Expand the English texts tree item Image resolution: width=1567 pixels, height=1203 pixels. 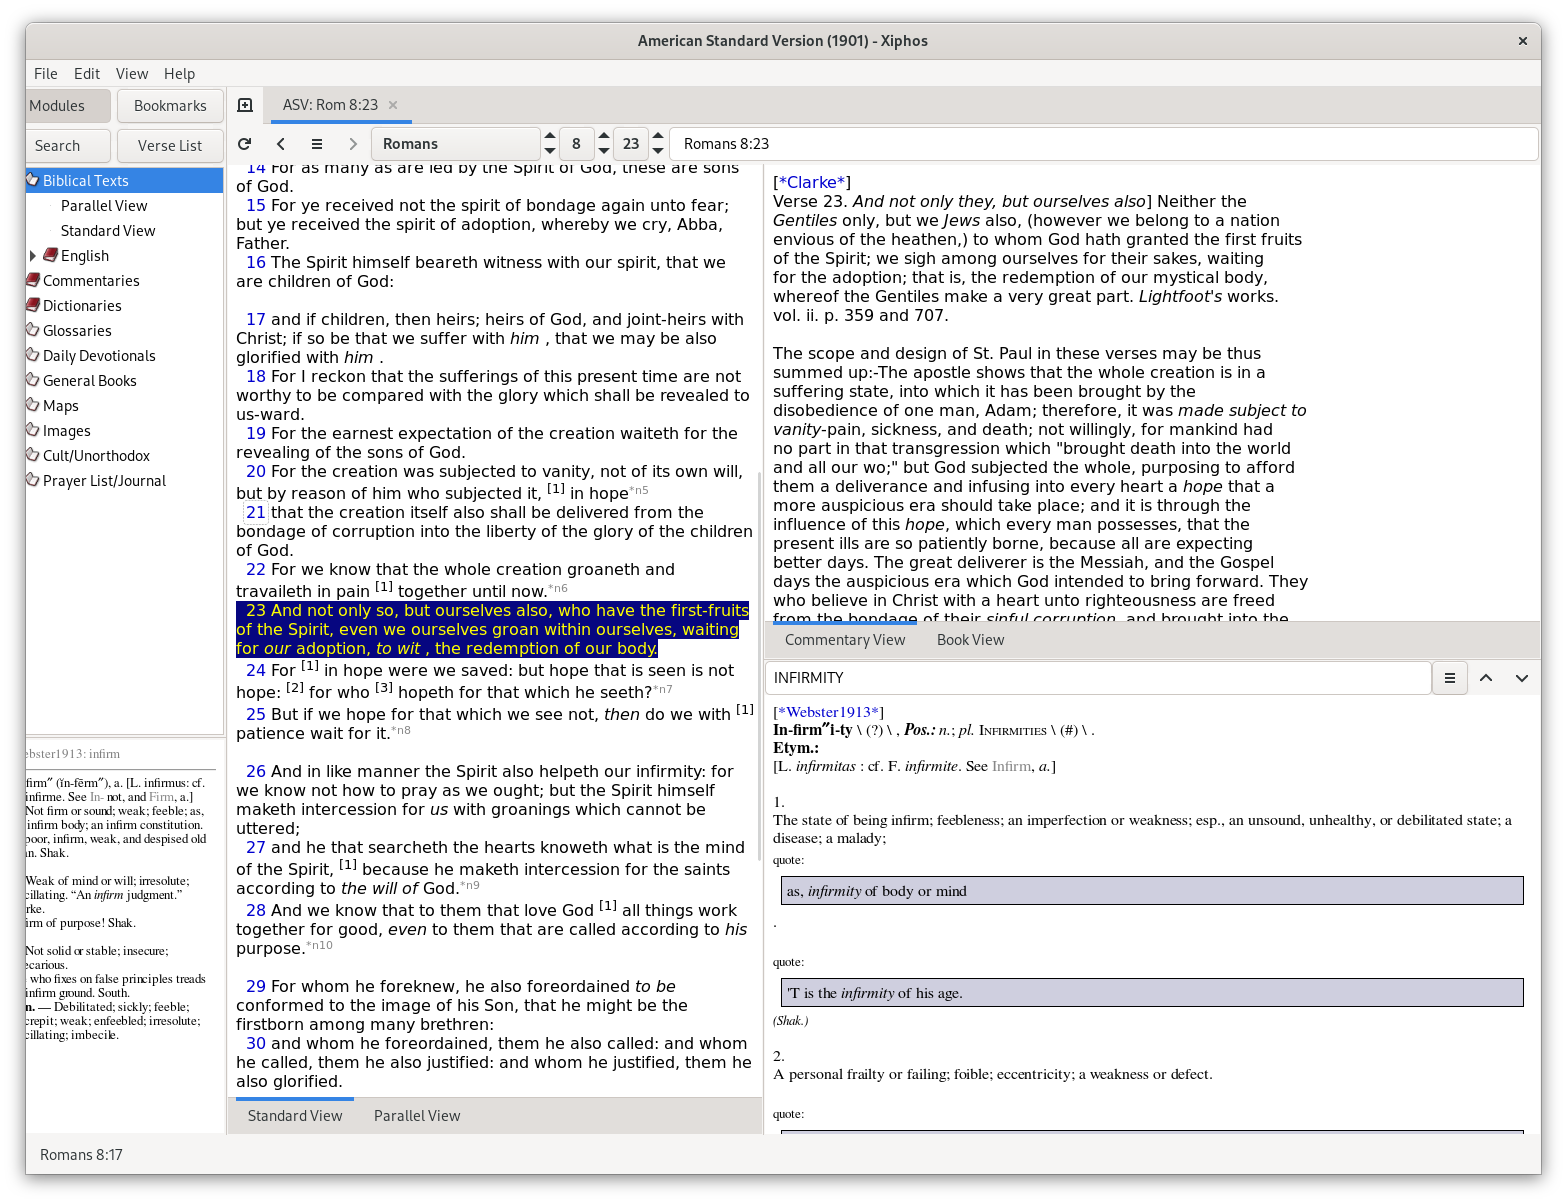[x=33, y=255]
